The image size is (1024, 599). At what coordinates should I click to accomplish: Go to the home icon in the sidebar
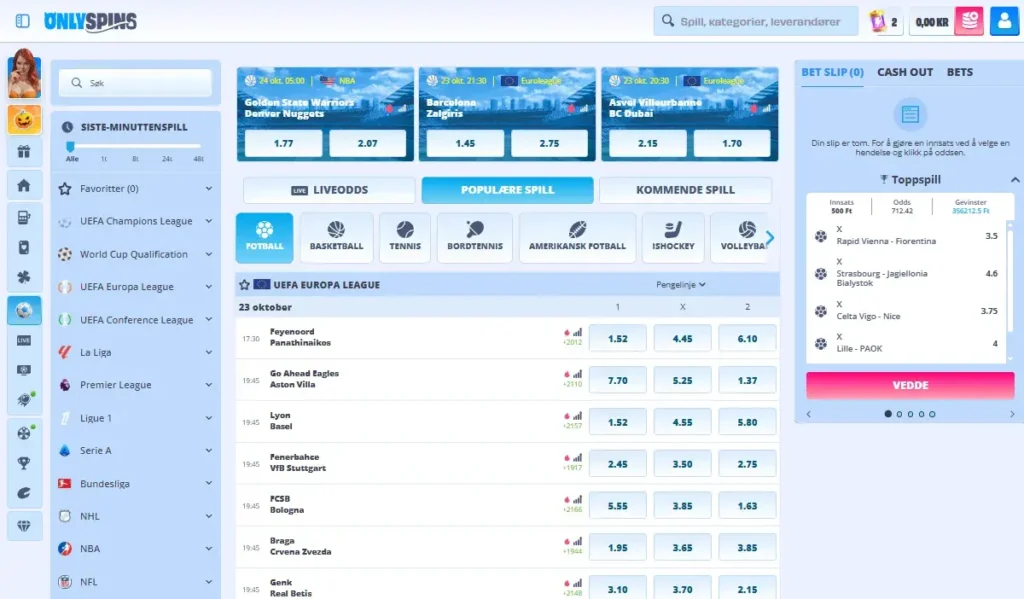pyautogui.click(x=24, y=185)
